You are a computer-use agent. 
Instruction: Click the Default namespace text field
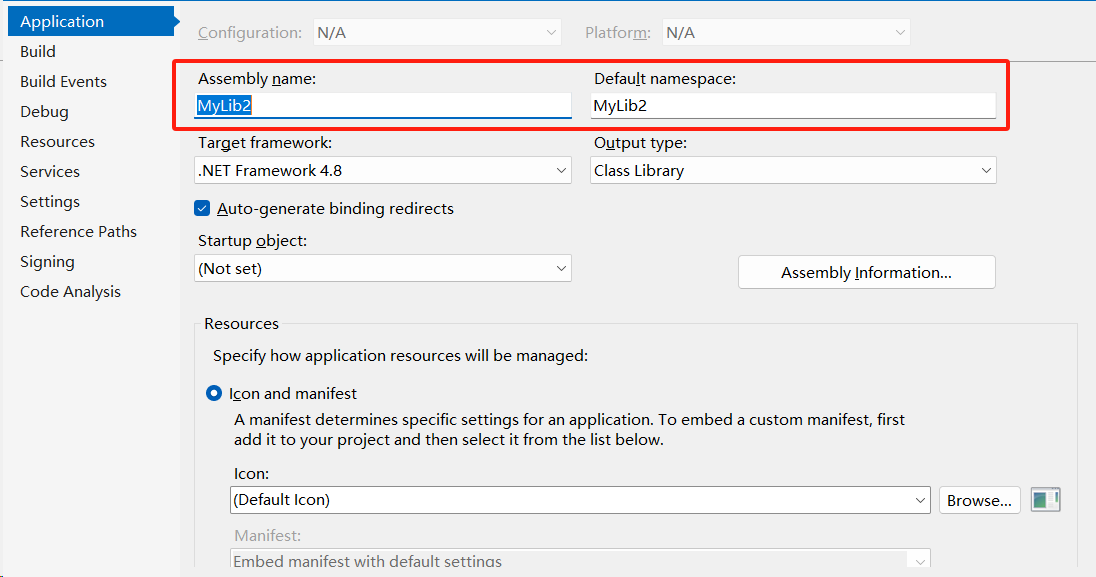tap(793, 106)
